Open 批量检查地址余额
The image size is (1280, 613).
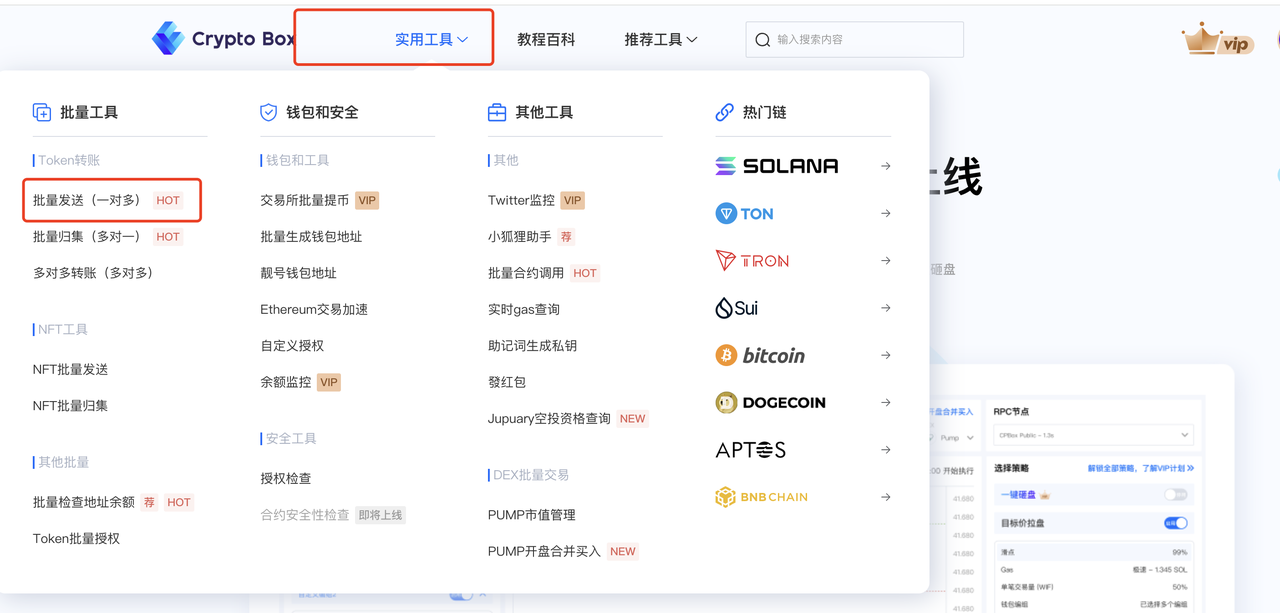(x=83, y=502)
